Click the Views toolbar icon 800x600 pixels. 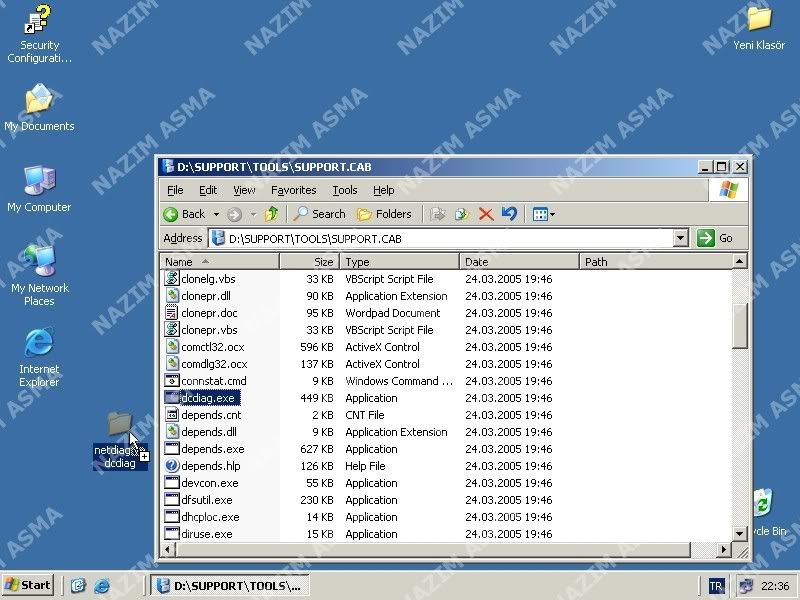pyautogui.click(x=540, y=214)
